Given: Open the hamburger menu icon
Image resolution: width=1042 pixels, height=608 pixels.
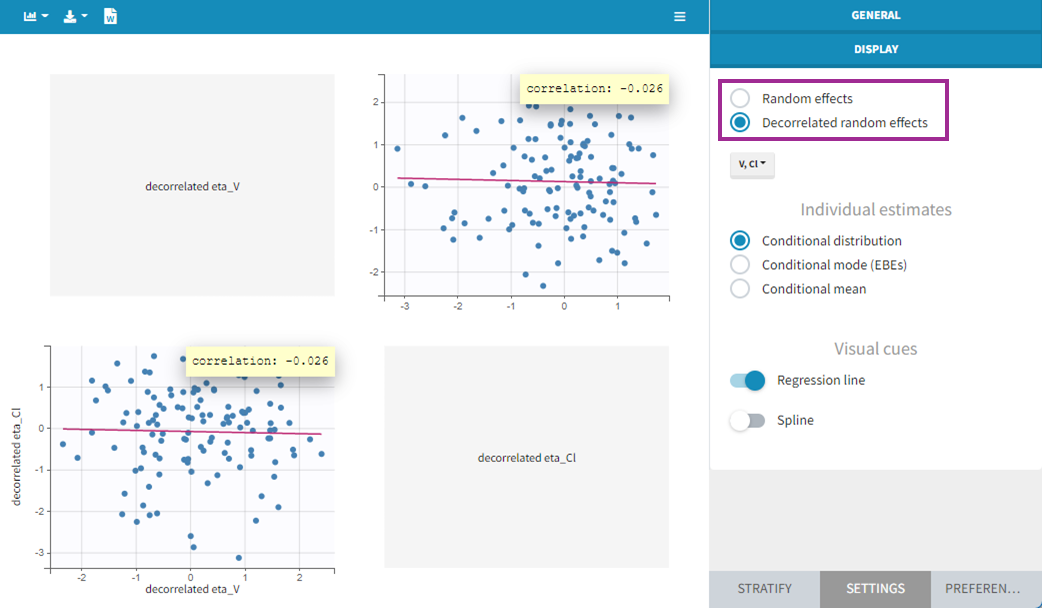Looking at the screenshot, I should click(680, 17).
